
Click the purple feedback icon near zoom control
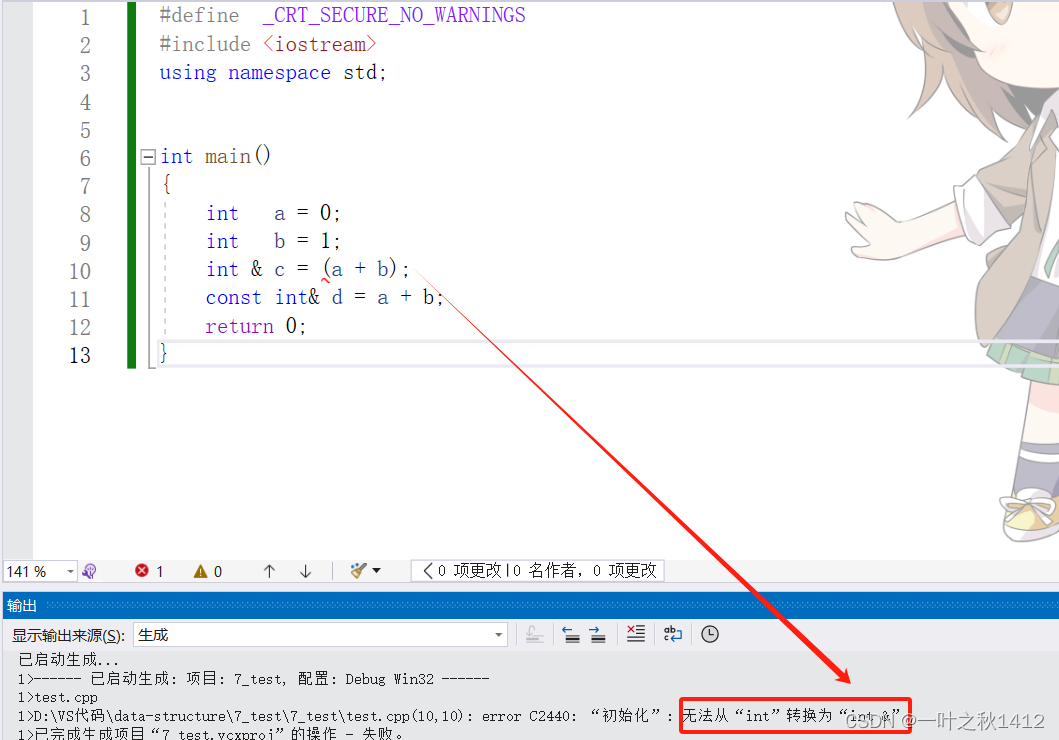pos(90,571)
